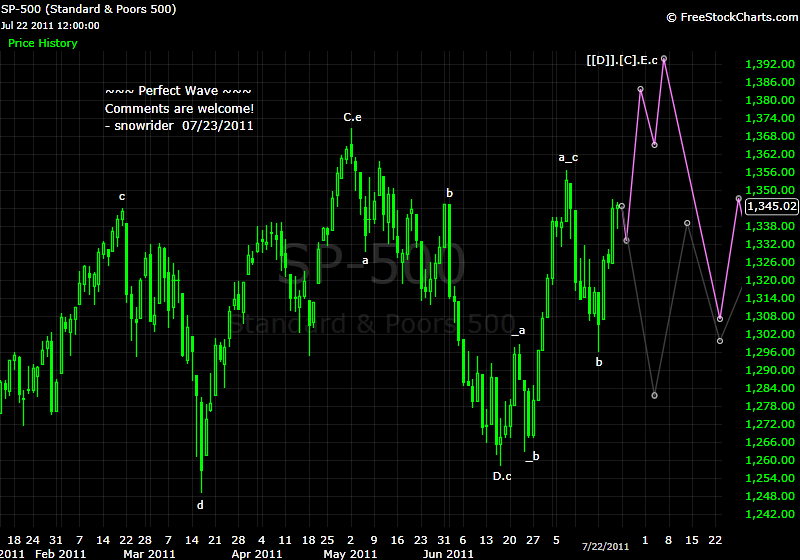Click the 'Apr 2011' month label
Image resolution: width=800 pixels, height=560 pixels.
tap(257, 554)
